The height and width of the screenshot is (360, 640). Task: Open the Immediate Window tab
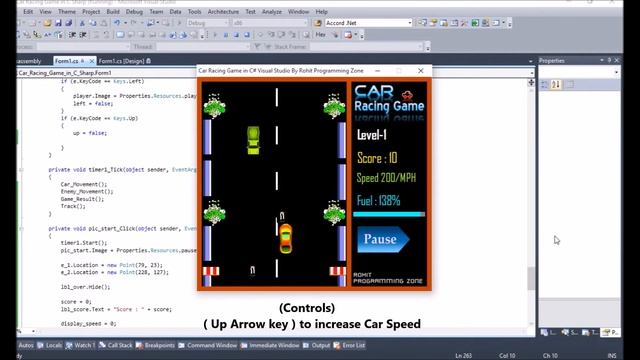[x=270, y=345]
